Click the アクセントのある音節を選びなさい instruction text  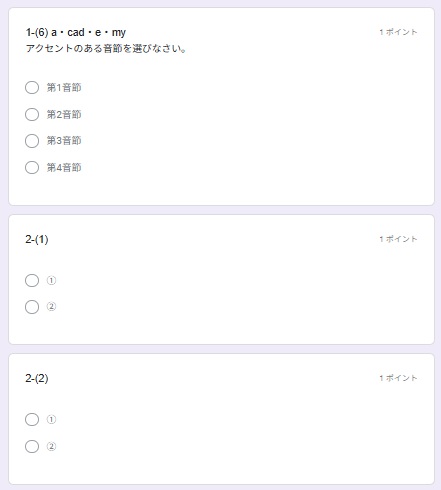(x=106, y=49)
